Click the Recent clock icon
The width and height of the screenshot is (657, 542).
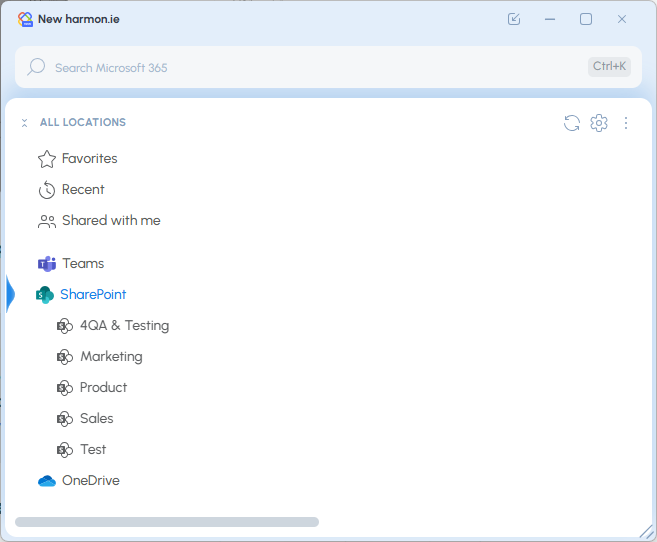47,190
